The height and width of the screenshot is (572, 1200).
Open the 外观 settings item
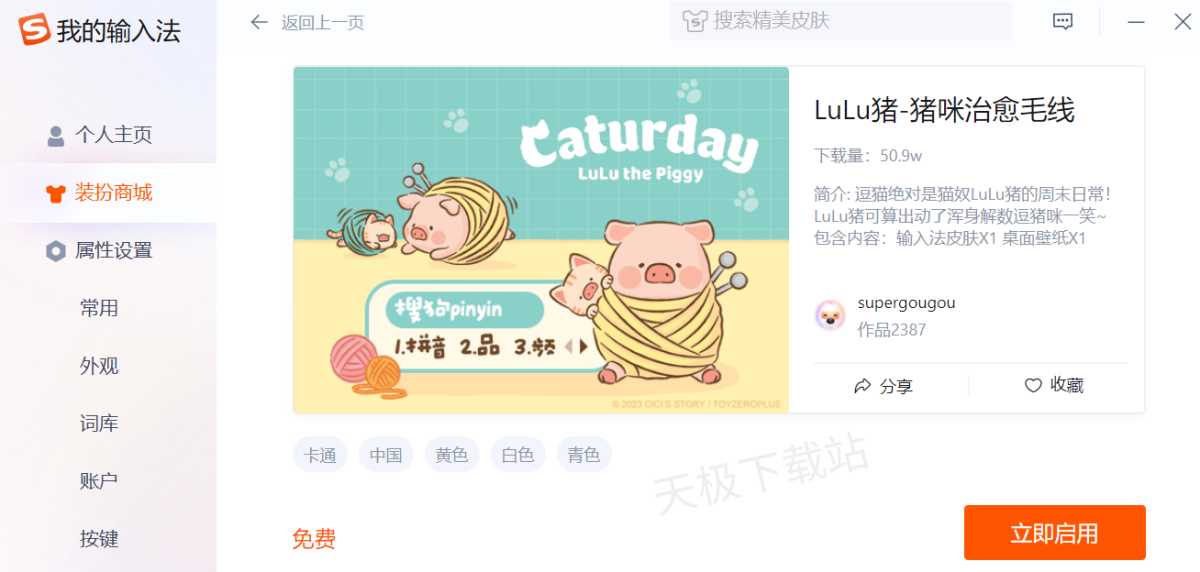[100, 366]
